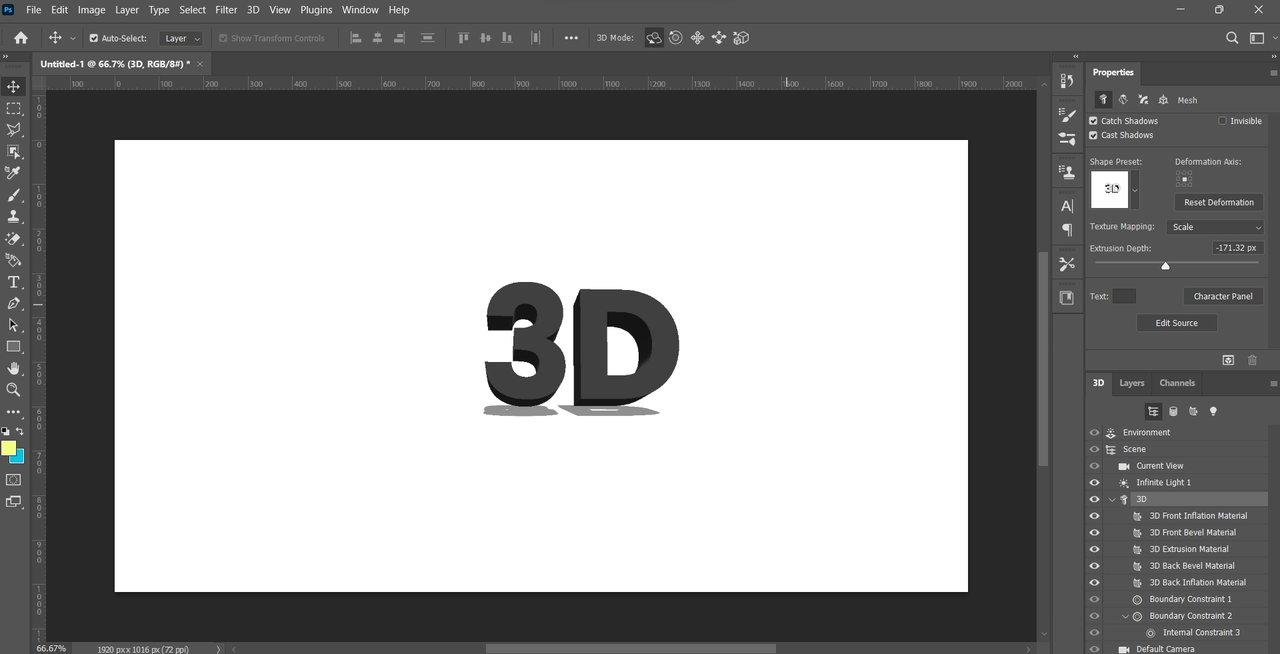
Task: Select the Eraser tool
Action: [x=14, y=239]
